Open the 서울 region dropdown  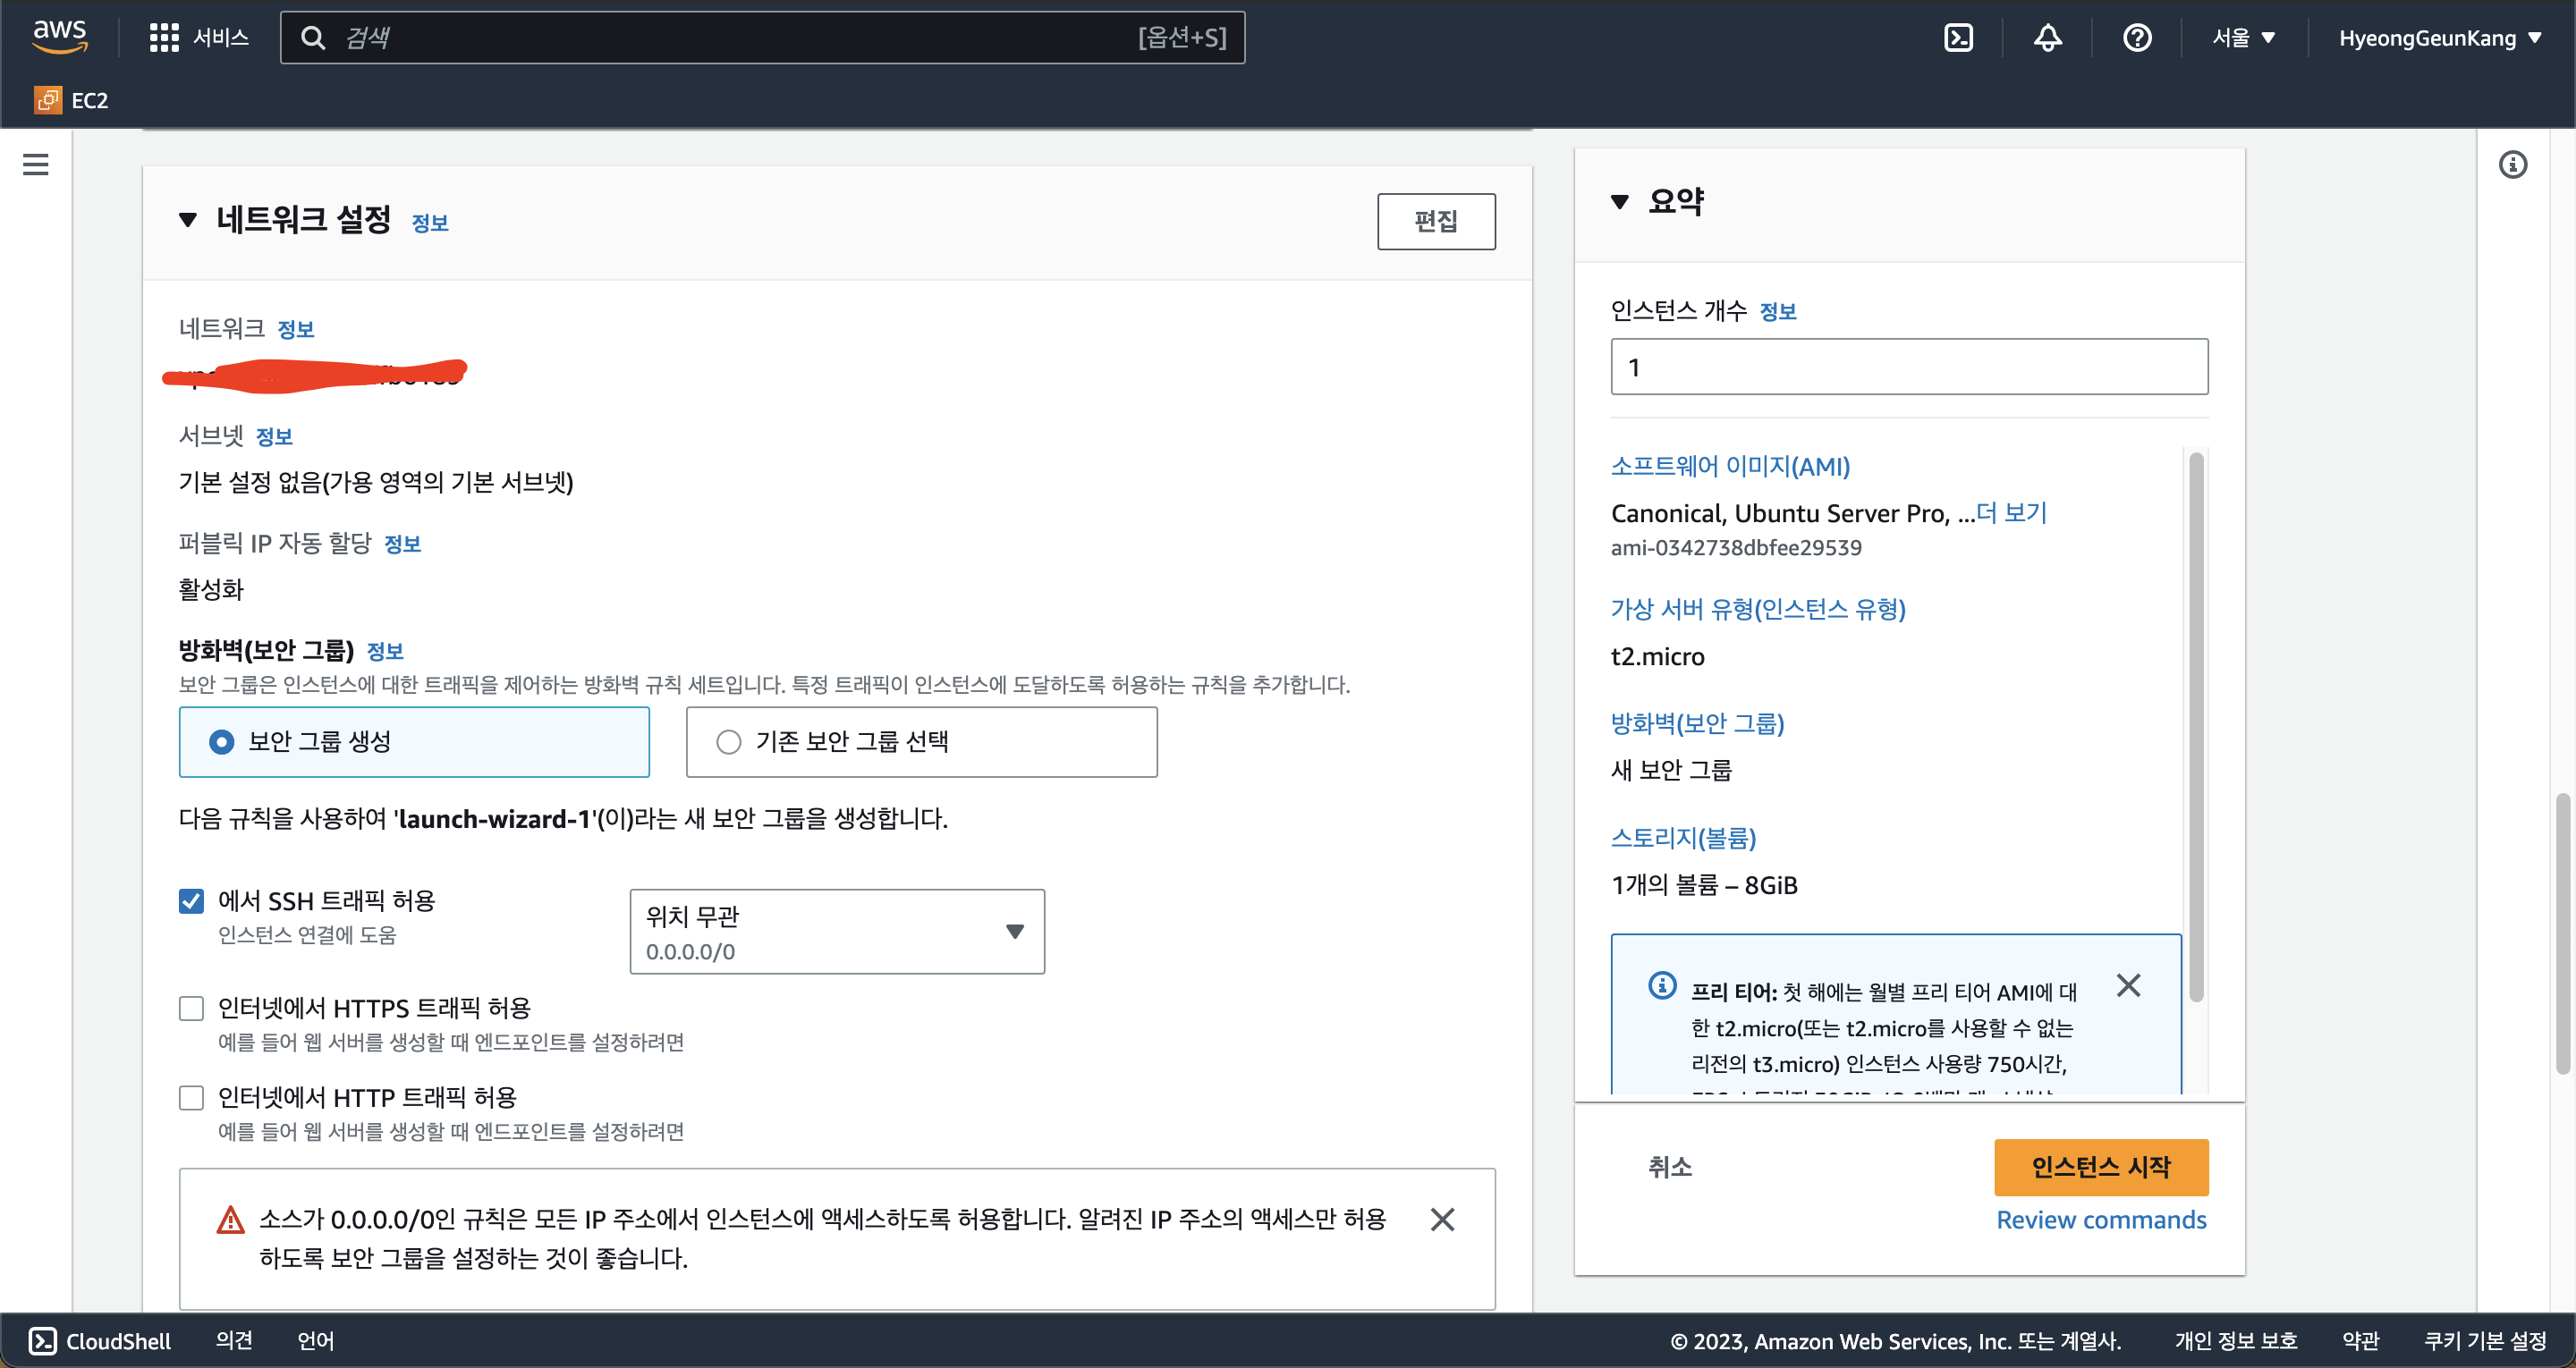2243,38
